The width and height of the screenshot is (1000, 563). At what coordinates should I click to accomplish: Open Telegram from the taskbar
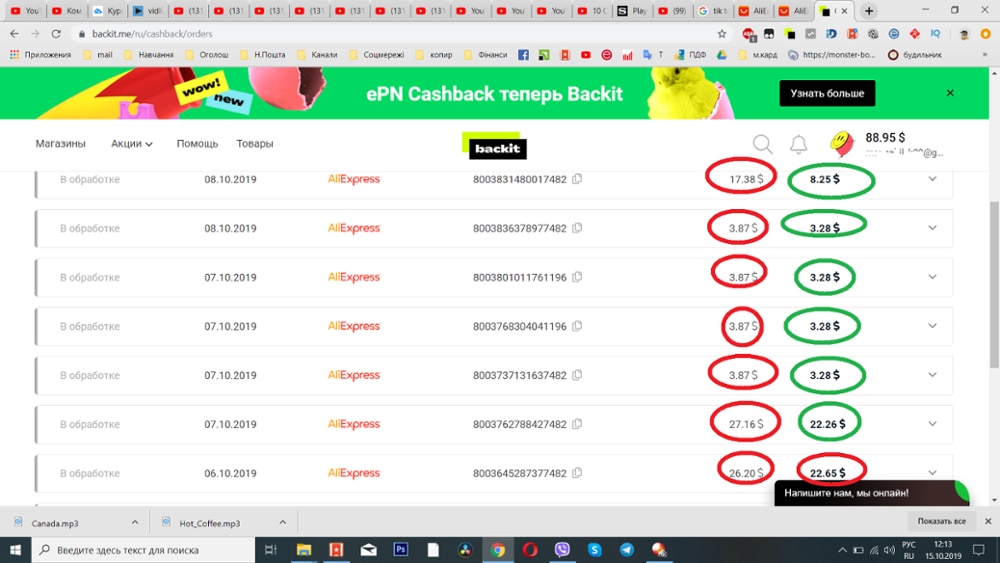[626, 549]
